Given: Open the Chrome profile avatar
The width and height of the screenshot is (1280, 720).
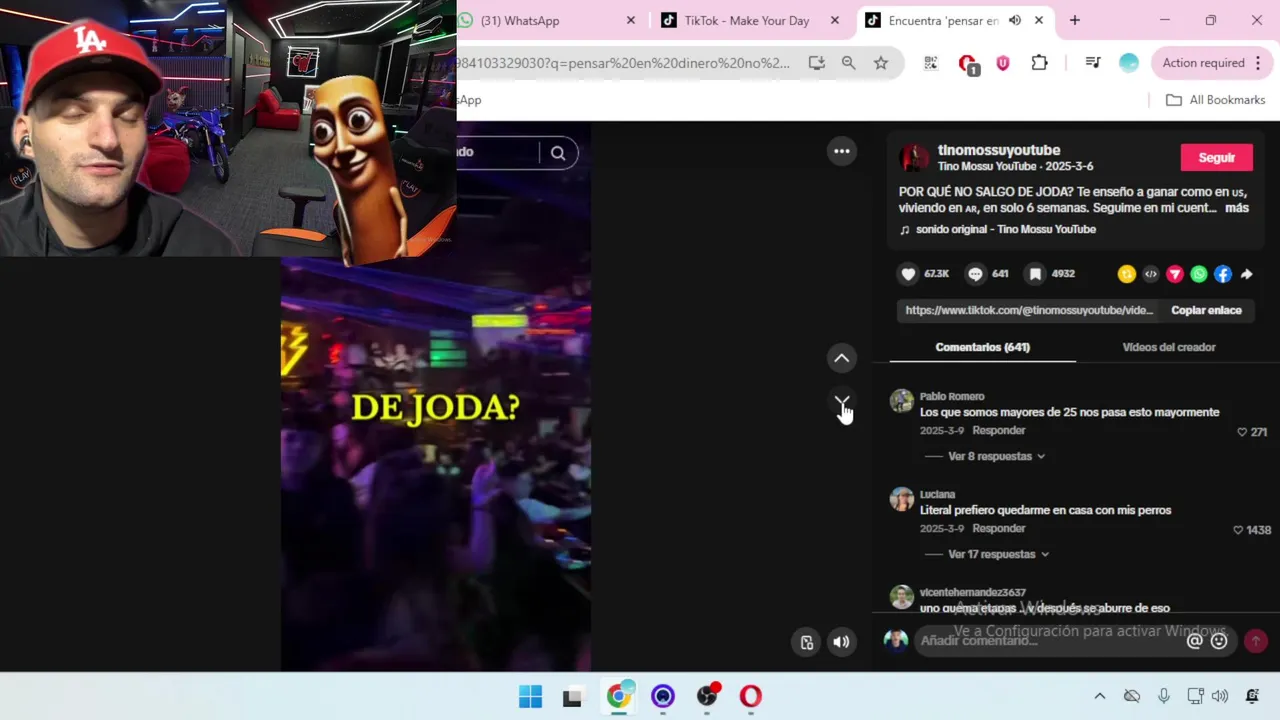Looking at the screenshot, I should pos(1129,63).
